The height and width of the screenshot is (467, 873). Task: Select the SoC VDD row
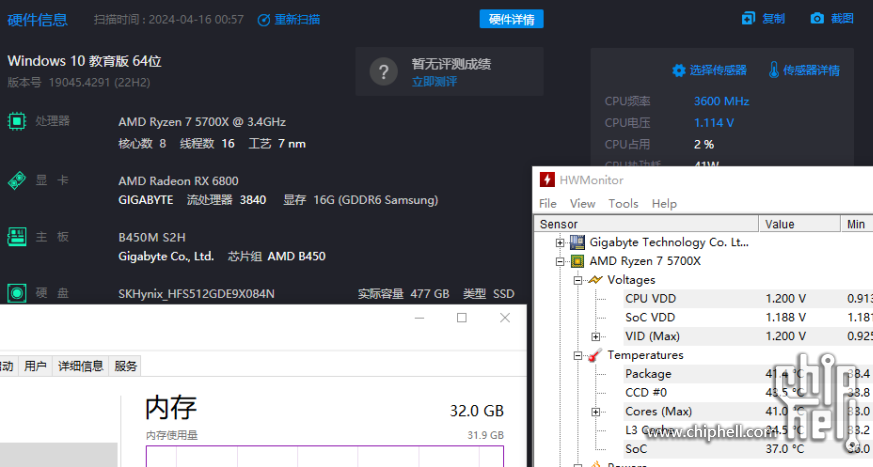tap(748, 318)
